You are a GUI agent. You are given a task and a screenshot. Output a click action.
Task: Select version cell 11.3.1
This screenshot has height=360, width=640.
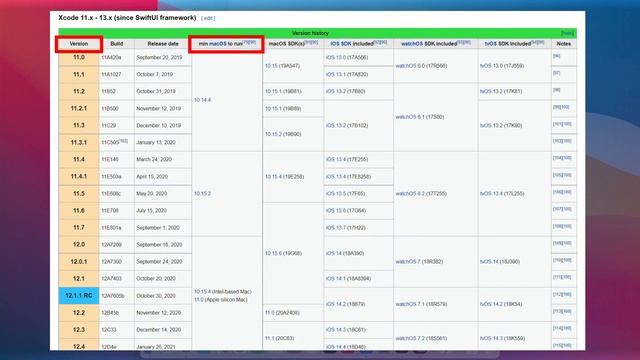[x=79, y=142]
